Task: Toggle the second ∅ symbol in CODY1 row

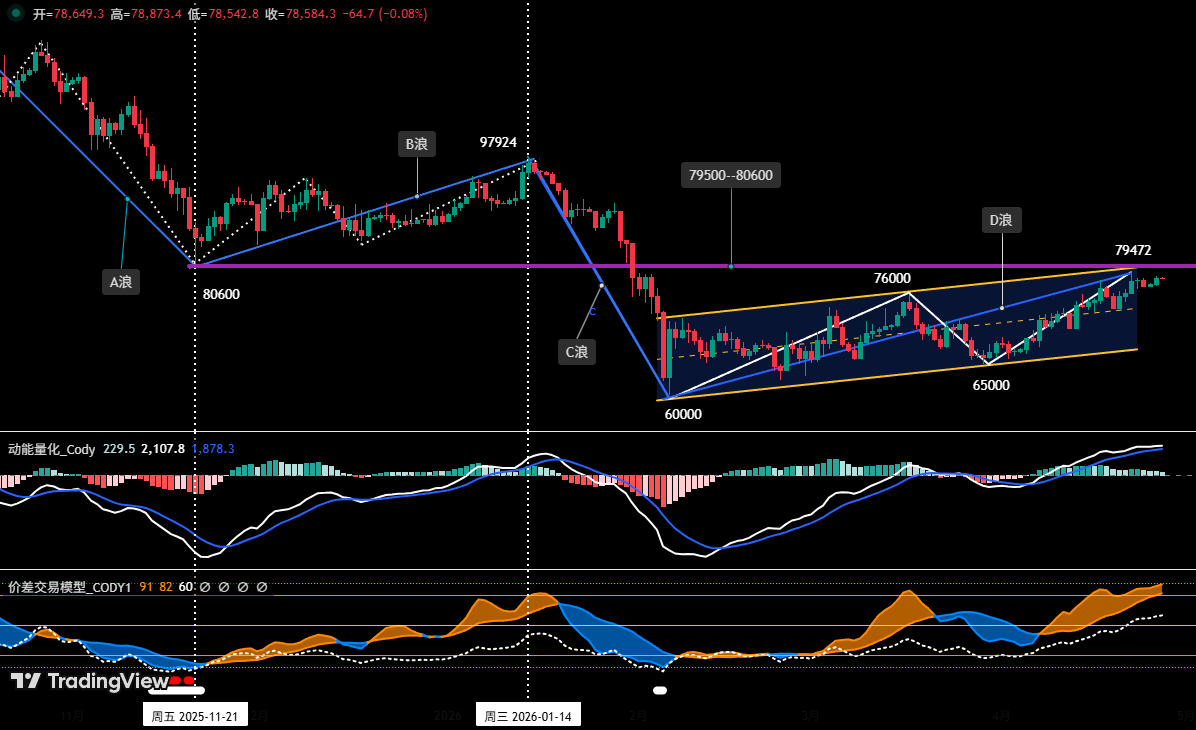Action: coord(223,587)
